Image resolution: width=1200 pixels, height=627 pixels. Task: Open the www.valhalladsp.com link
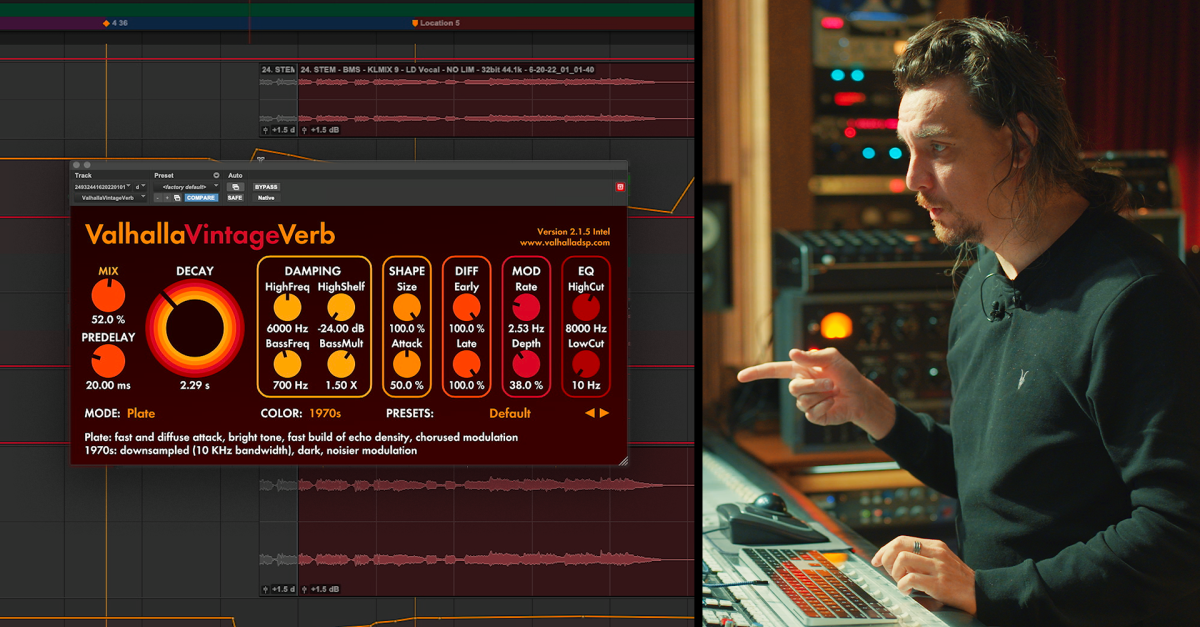pyautogui.click(x=564, y=242)
